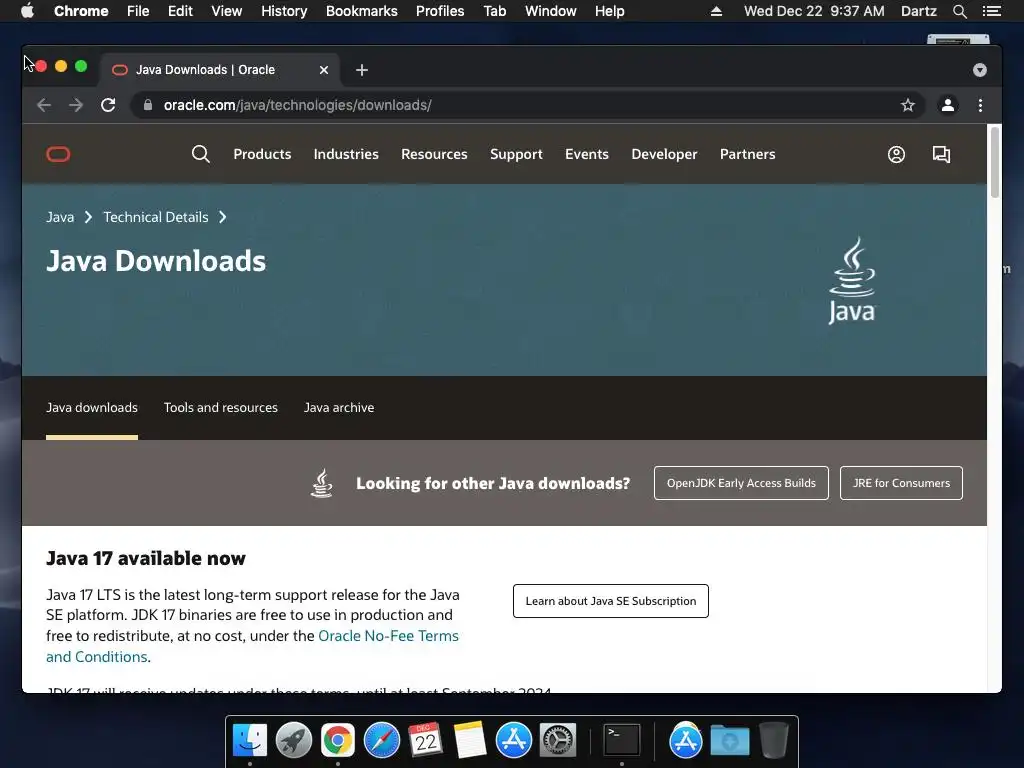Click OpenJDK Early Access Builds button

tap(741, 483)
